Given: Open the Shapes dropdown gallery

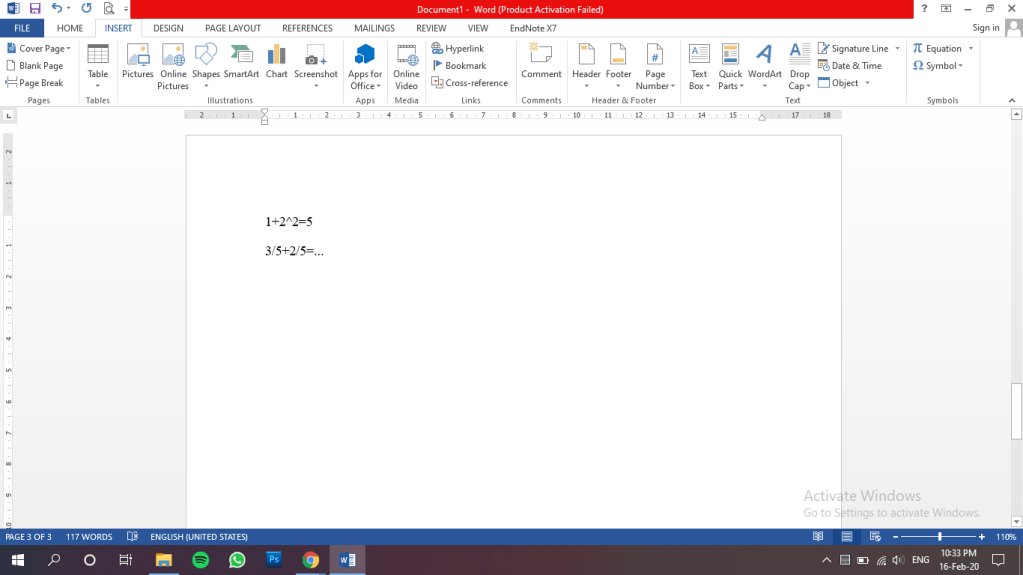Looking at the screenshot, I should [x=206, y=64].
